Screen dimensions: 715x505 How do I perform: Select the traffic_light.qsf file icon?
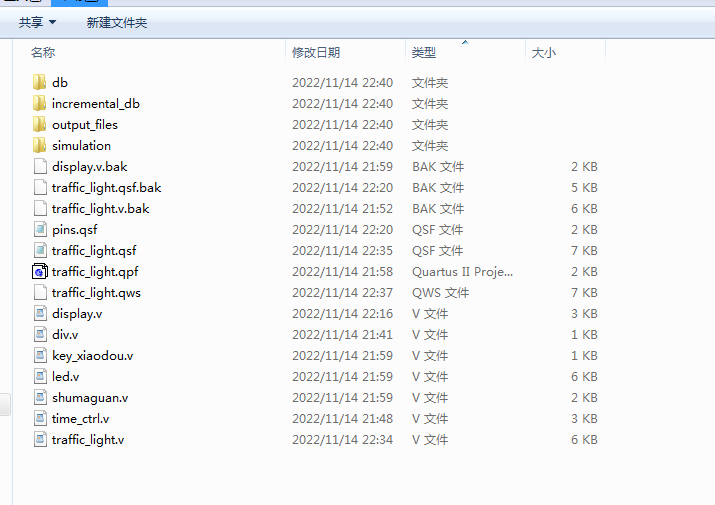click(x=39, y=250)
